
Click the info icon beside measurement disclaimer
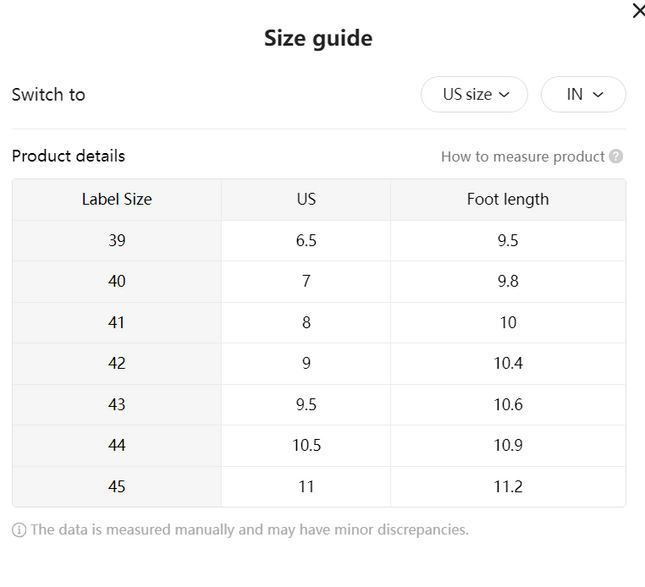coord(19,530)
